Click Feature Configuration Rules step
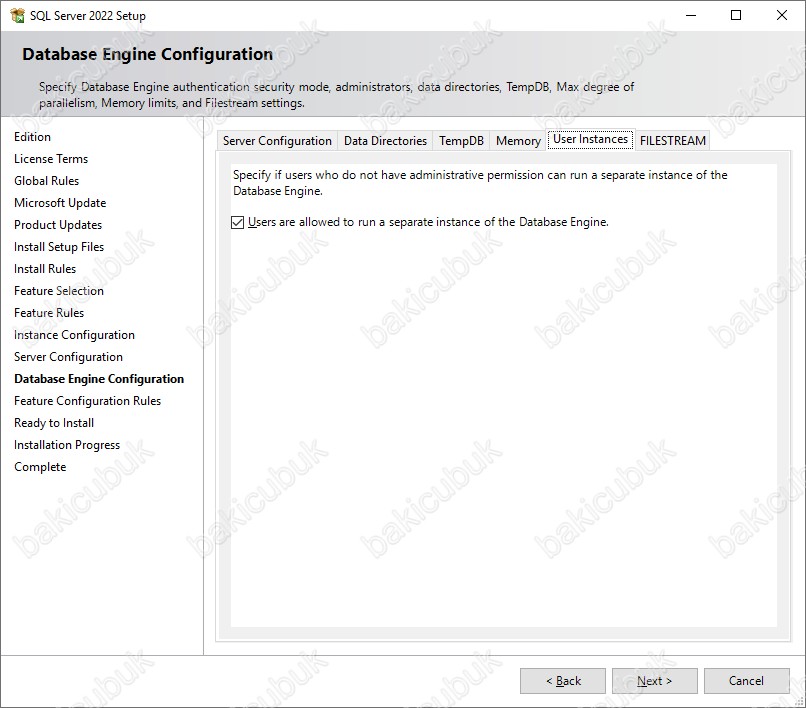 [x=87, y=401]
